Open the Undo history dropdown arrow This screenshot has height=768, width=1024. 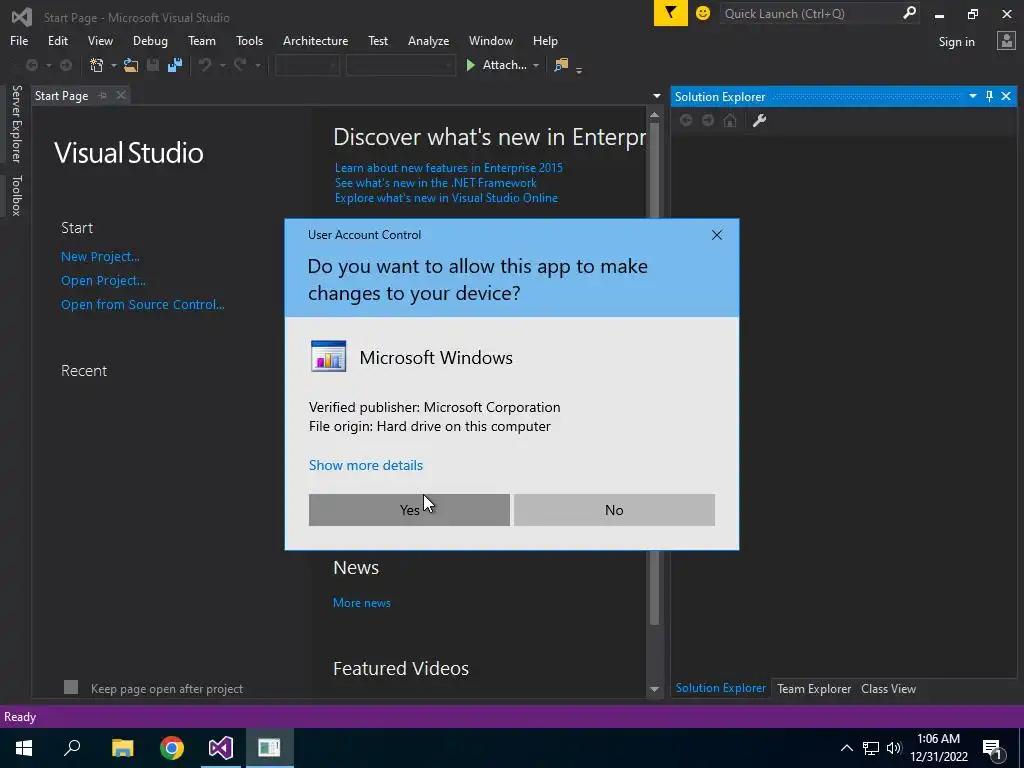coord(222,65)
